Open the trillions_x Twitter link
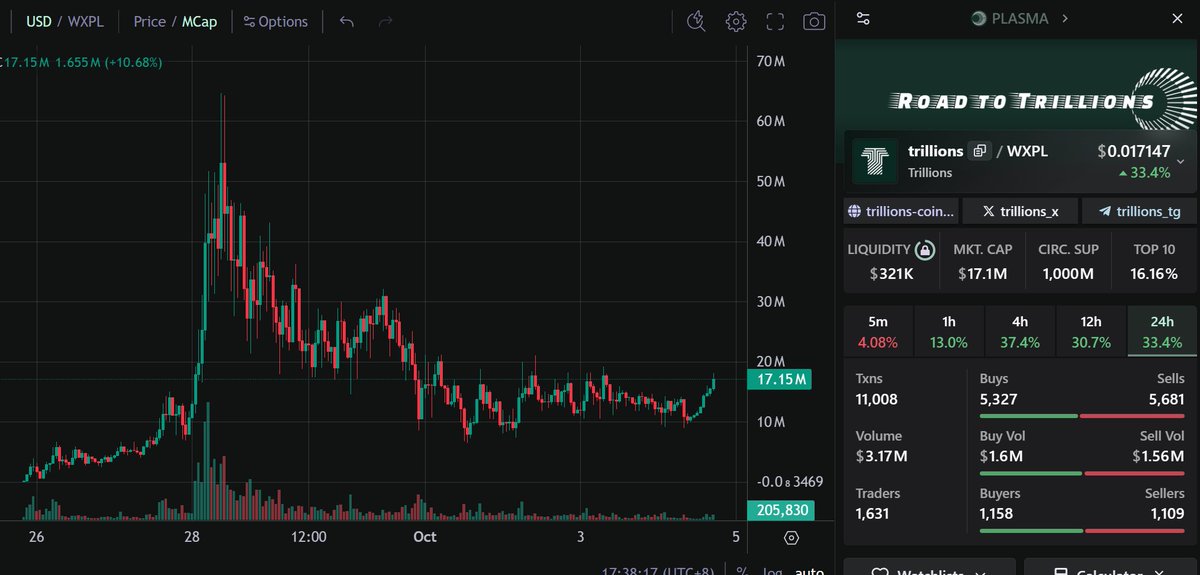 coord(1022,211)
